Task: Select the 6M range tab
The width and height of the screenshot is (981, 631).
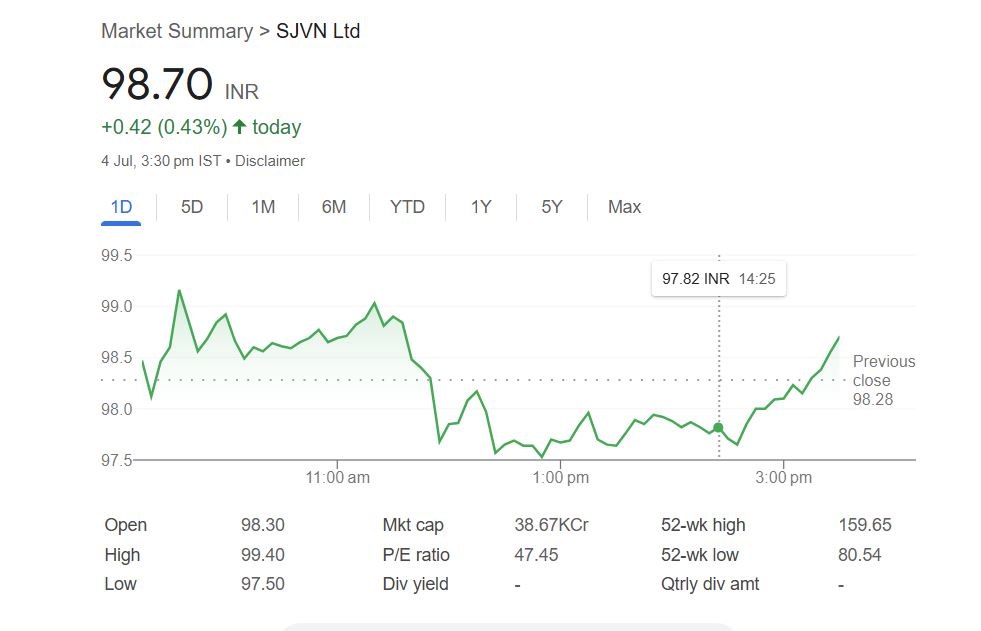Action: point(334,207)
